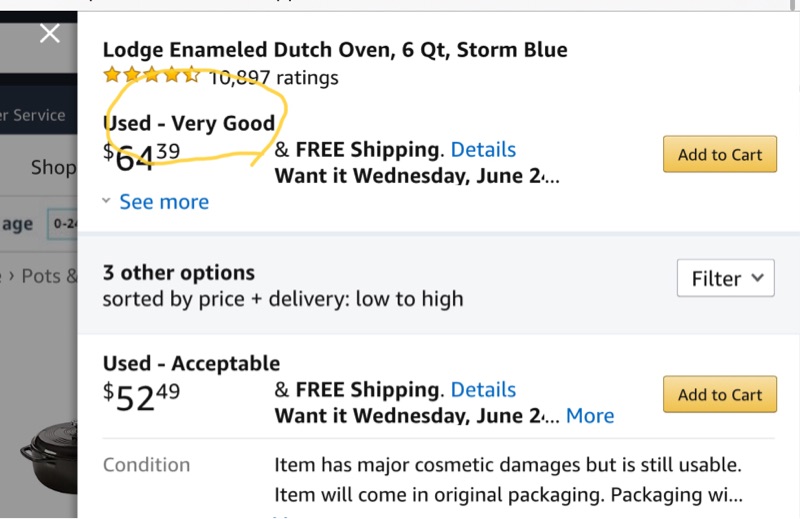The image size is (800, 519).
Task: Open the age range dropdown in the background
Action: coord(63,224)
